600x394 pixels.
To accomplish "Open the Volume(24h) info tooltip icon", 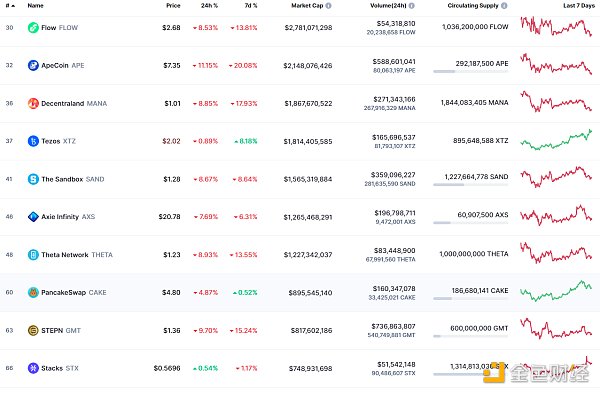I will [x=412, y=6].
